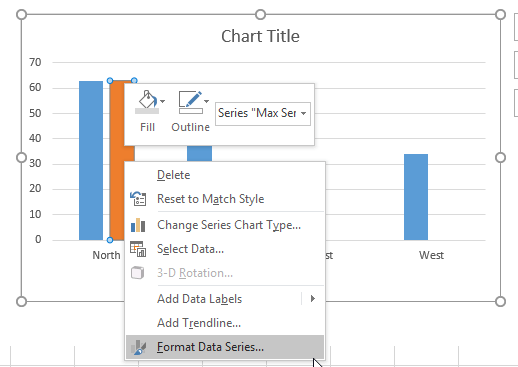The width and height of the screenshot is (518, 367).
Task: Click the 70 vertical axis value
Action: [x=35, y=62]
